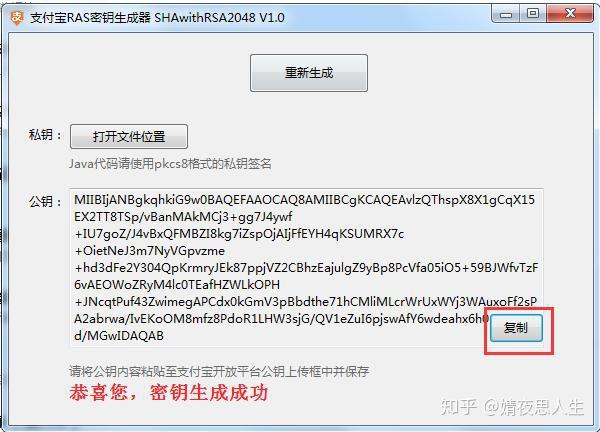Close the key generator window

pos(570,14)
